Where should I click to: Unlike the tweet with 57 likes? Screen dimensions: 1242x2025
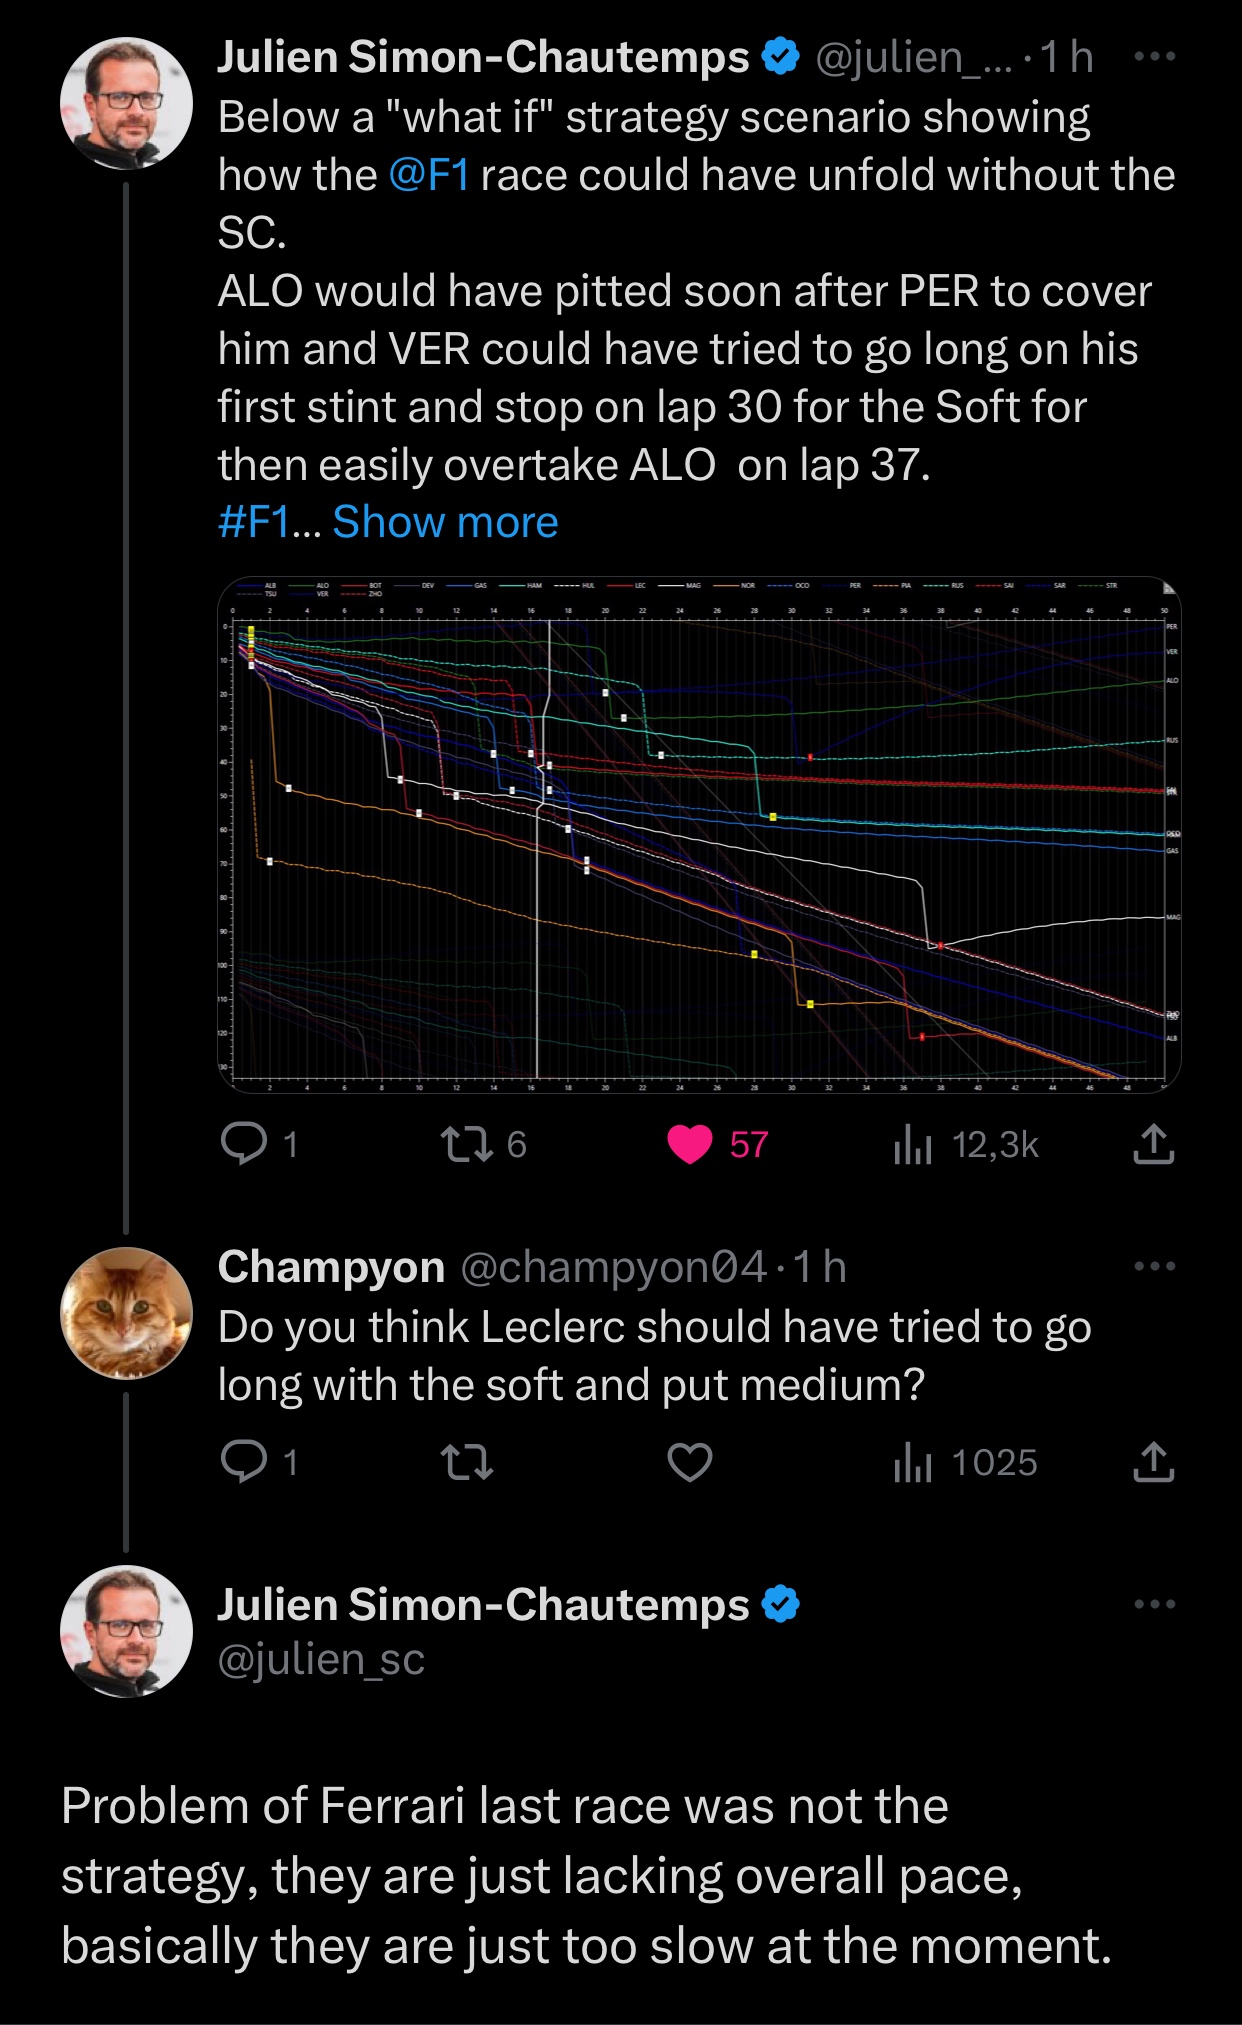[690, 1144]
